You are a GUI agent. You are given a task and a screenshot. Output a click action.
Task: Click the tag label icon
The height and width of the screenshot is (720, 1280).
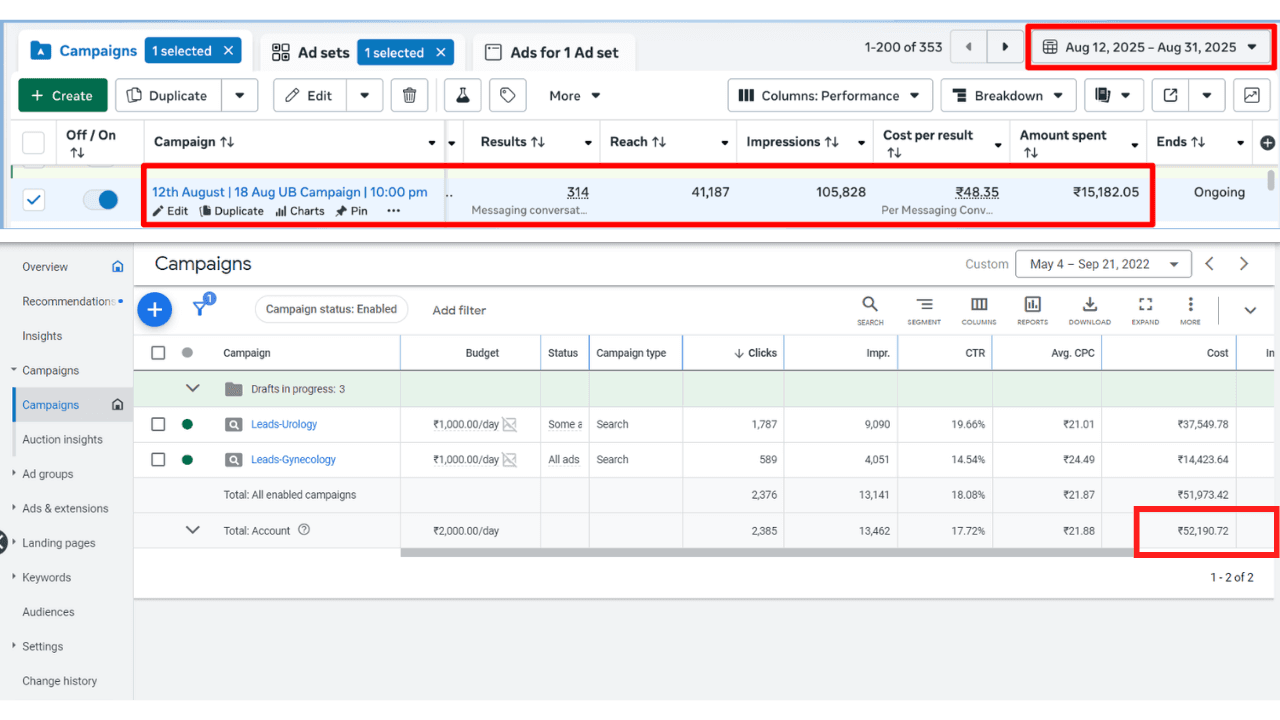[507, 95]
